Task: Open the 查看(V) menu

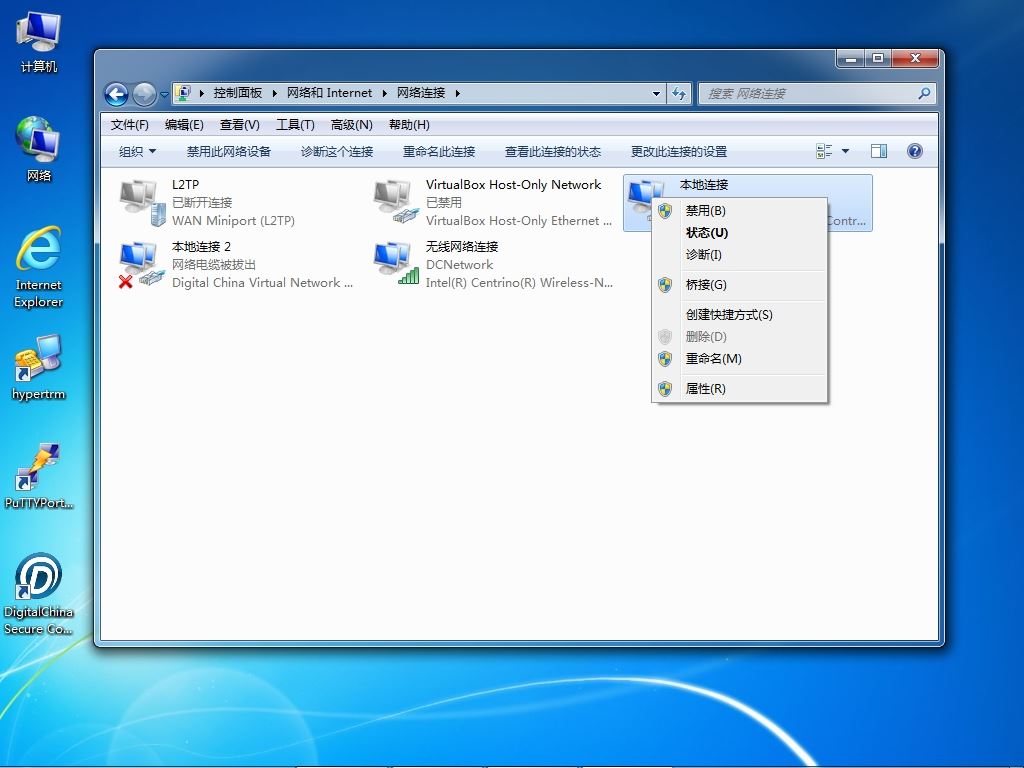Action: tap(240, 125)
